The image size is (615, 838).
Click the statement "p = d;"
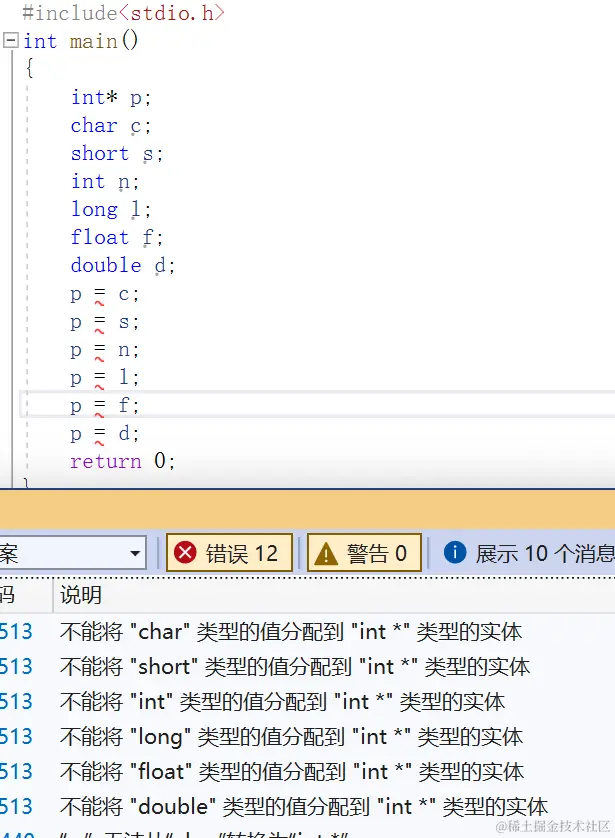coord(105,433)
